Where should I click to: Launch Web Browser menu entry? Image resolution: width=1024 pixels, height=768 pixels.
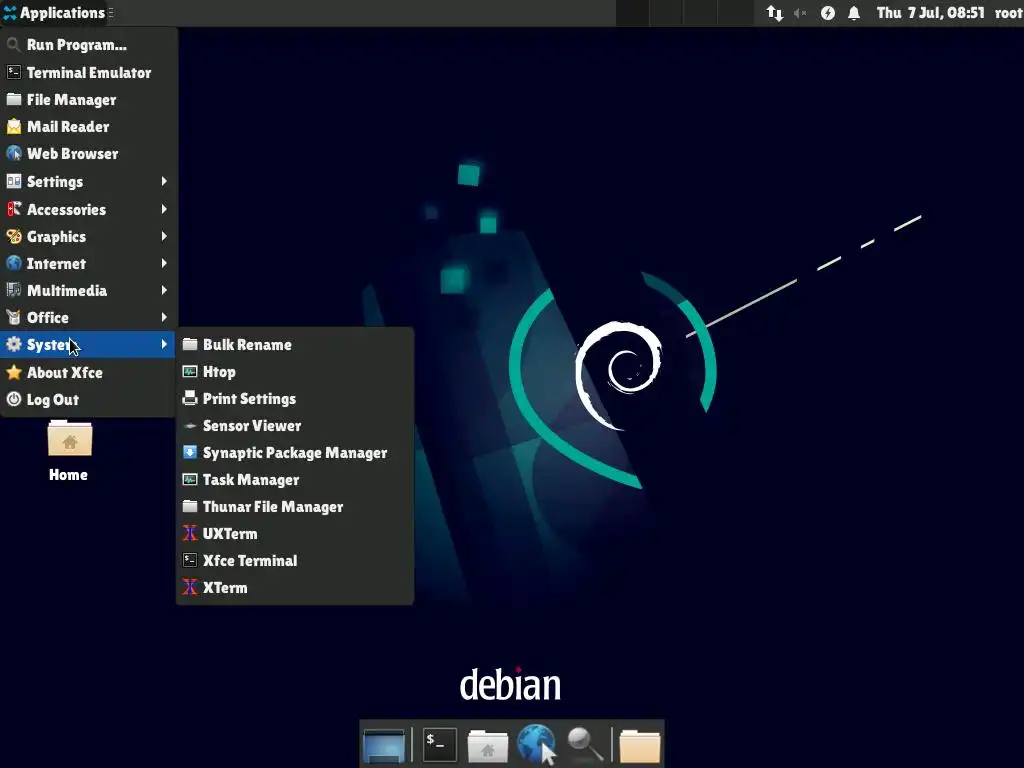pyautogui.click(x=89, y=153)
